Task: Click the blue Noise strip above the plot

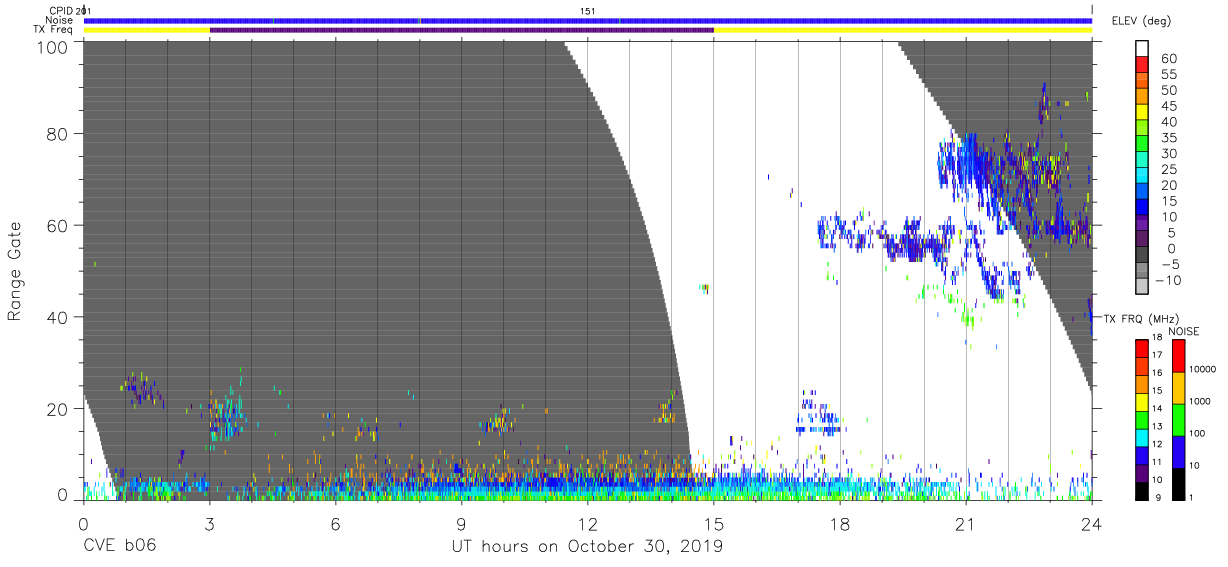Action: pyautogui.click(x=587, y=20)
